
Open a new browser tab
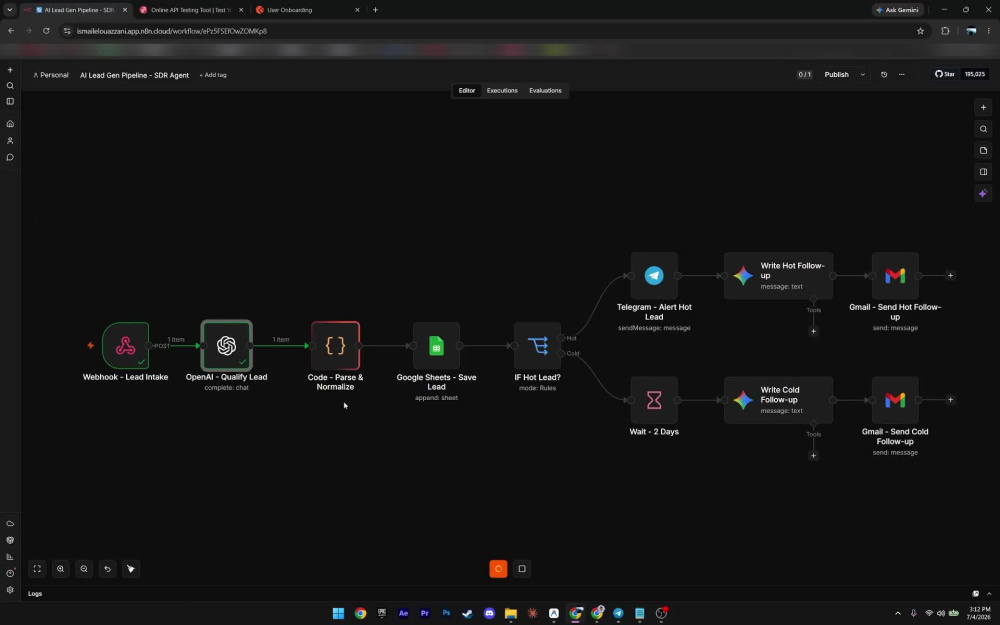(375, 10)
